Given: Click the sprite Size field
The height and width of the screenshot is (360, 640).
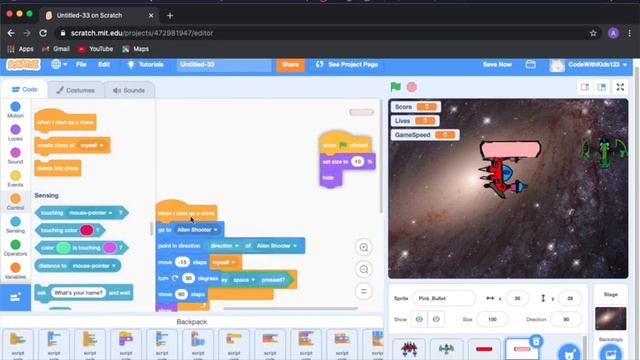Looking at the screenshot, I should [492, 319].
